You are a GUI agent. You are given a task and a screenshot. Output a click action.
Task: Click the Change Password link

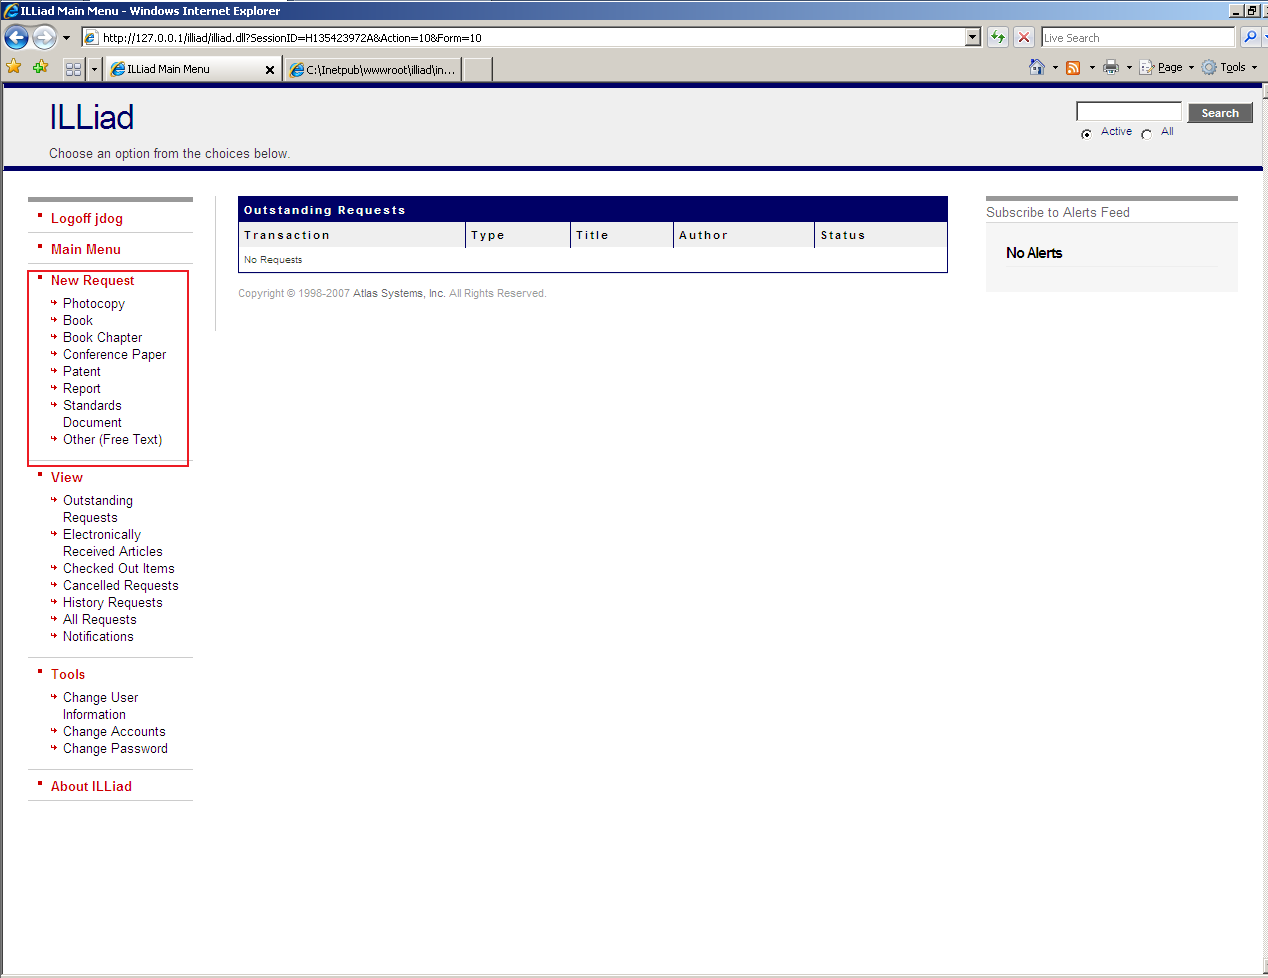point(115,749)
